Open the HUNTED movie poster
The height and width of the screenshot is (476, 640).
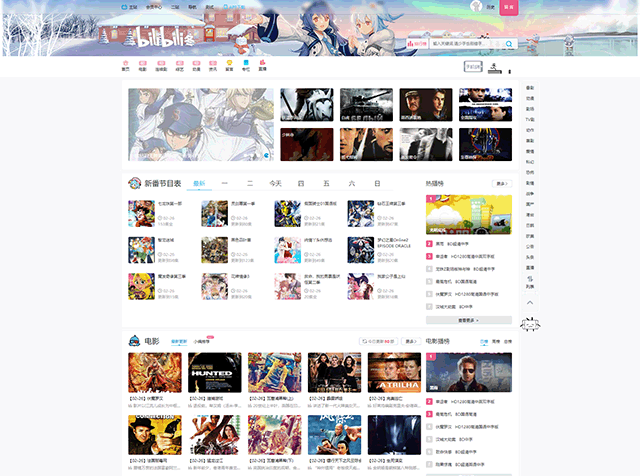(214, 373)
